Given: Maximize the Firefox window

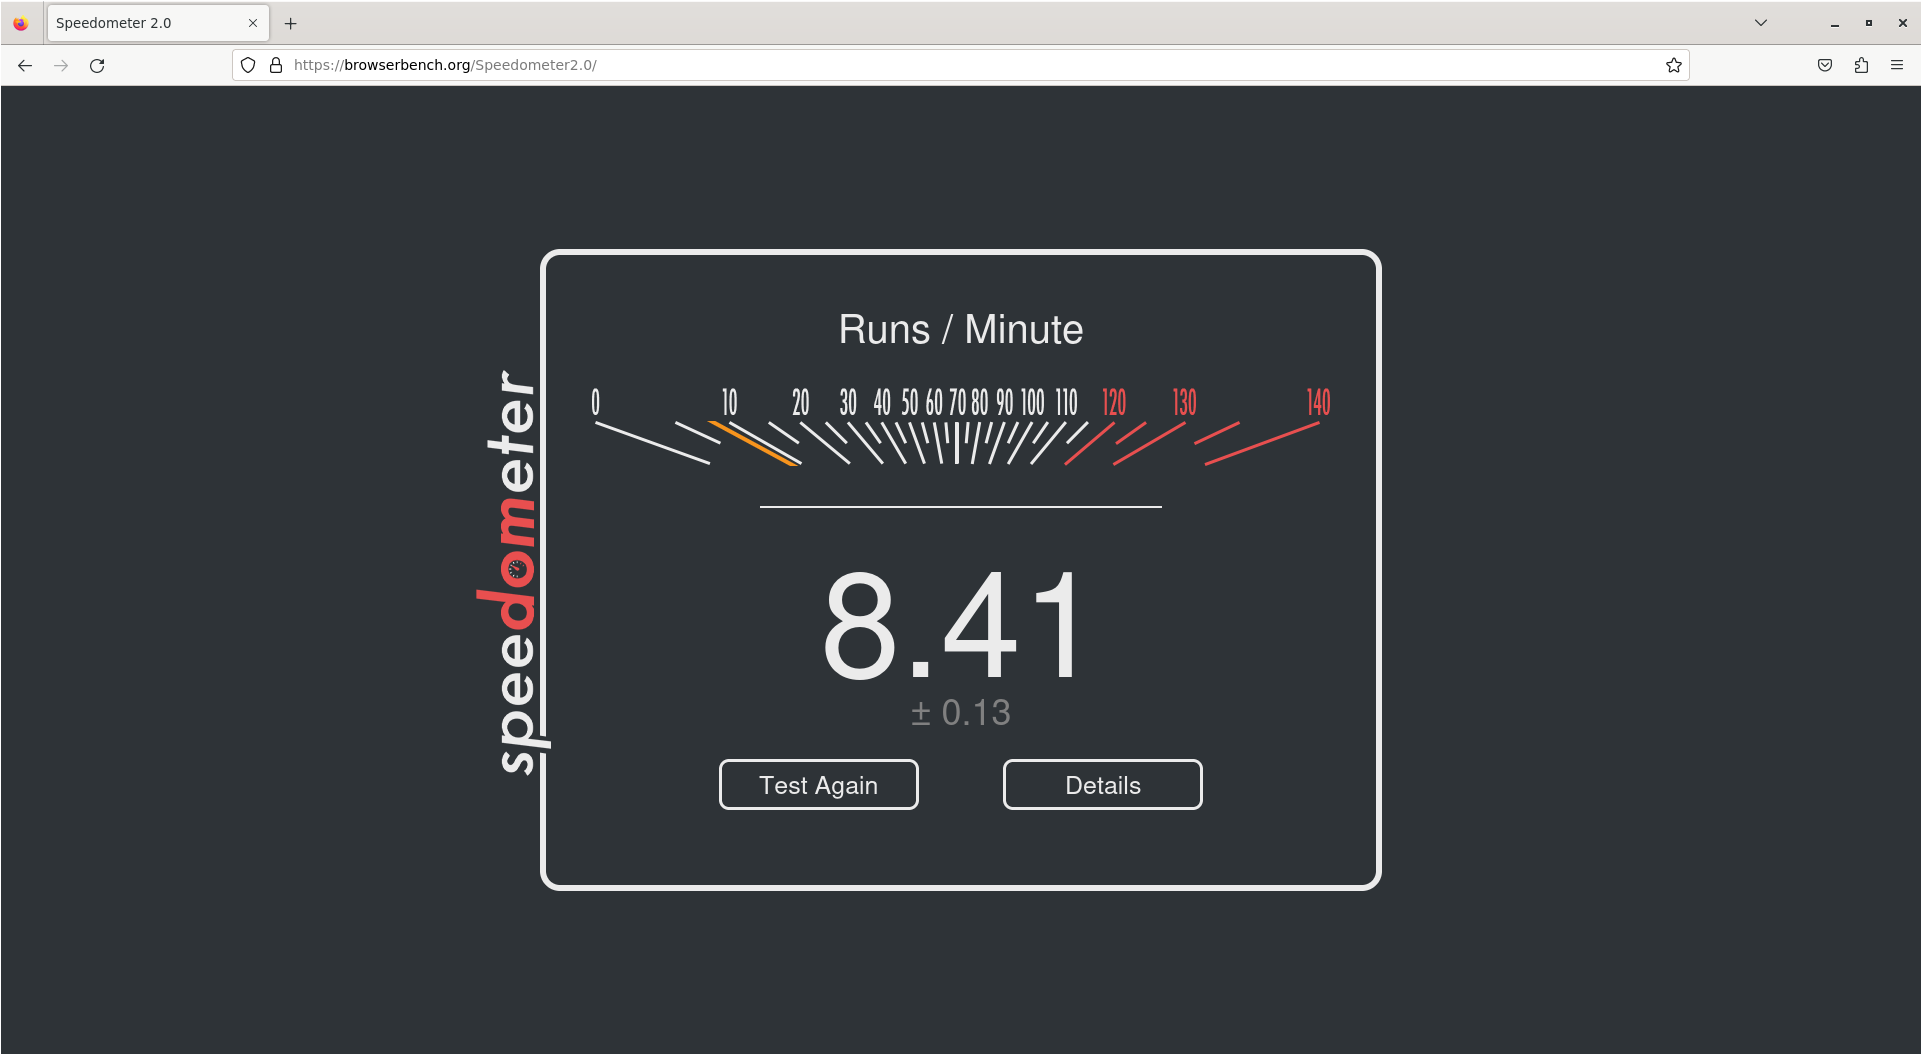Looking at the screenshot, I should pyautogui.click(x=1868, y=23).
